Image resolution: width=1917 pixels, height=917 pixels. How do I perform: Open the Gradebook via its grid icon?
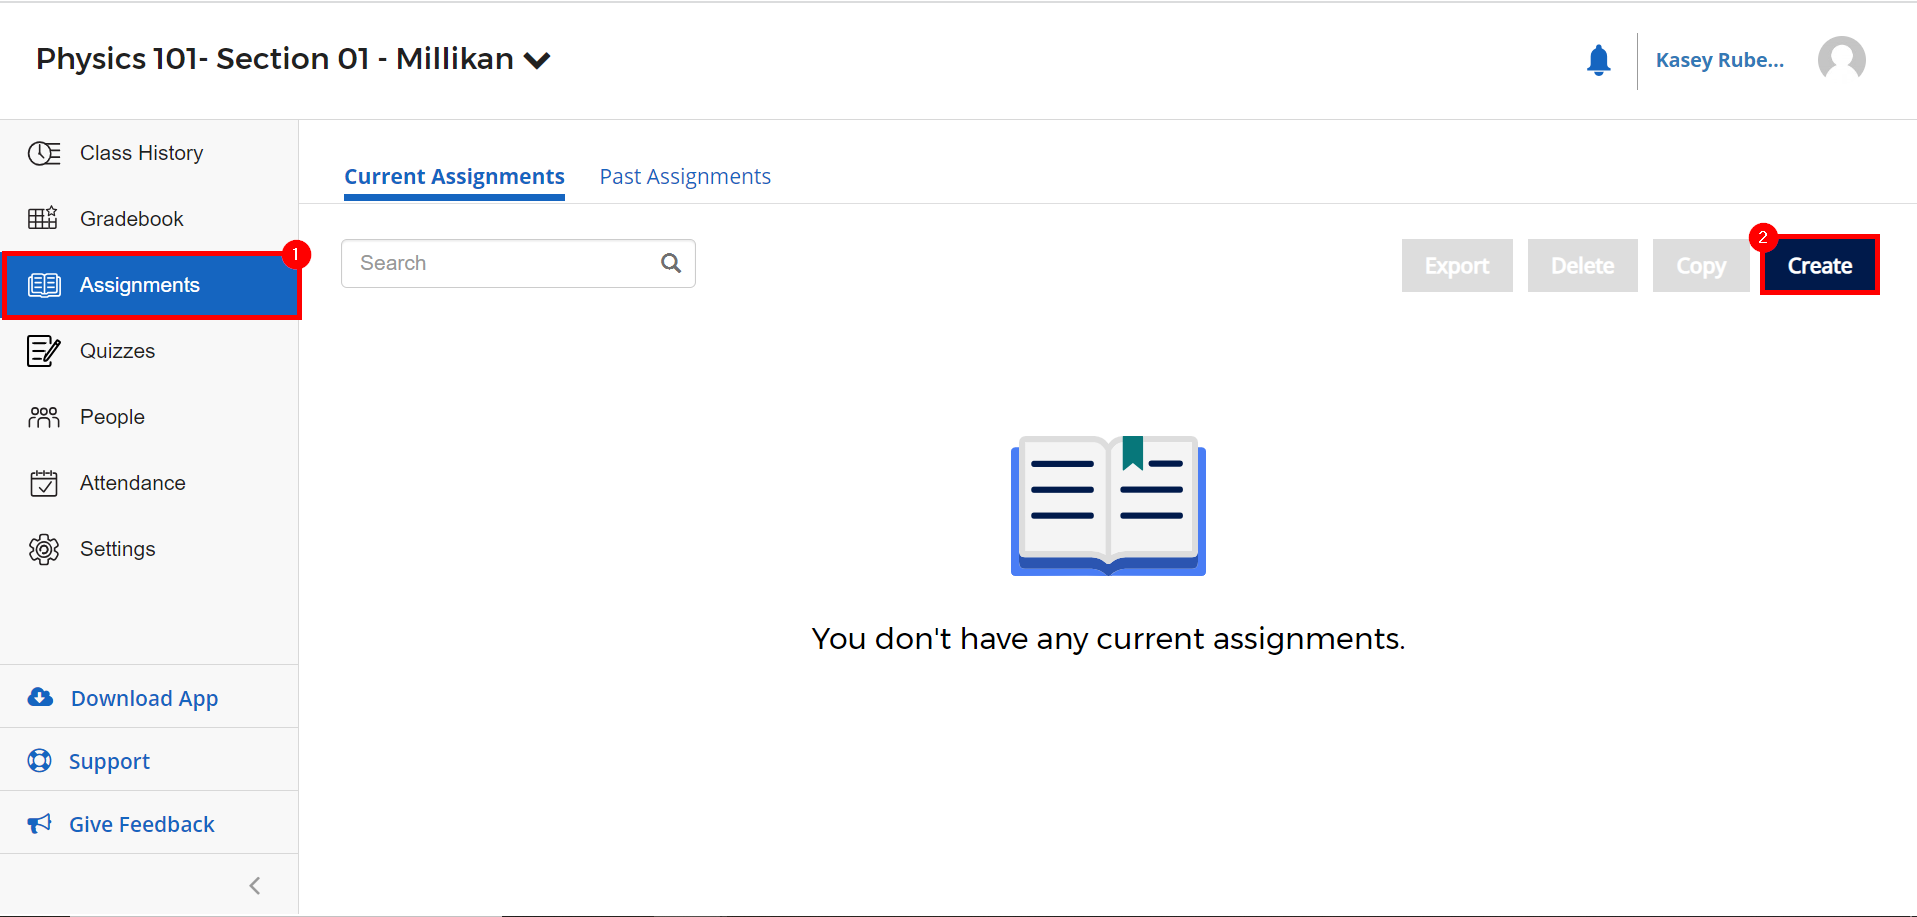tap(44, 218)
